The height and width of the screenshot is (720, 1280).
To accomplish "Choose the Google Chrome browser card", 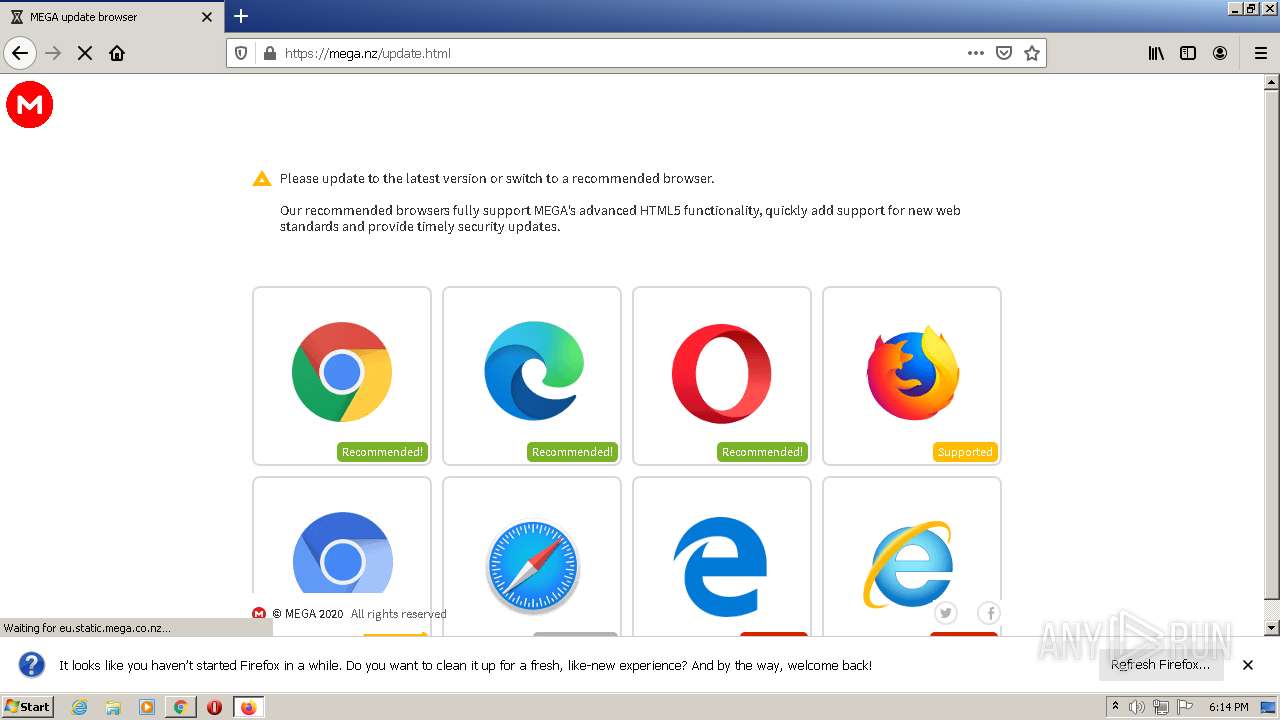I will tap(342, 376).
